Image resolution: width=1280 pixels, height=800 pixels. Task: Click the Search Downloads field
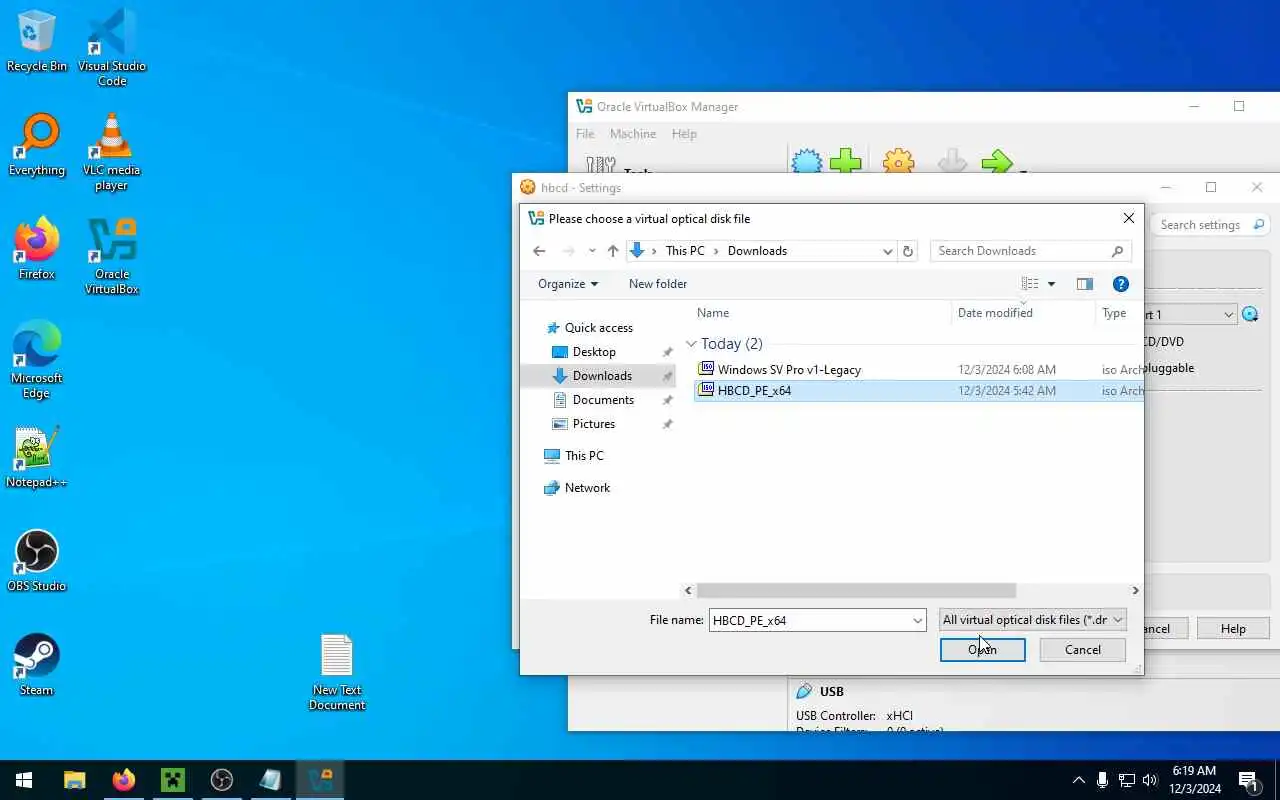pos(1030,251)
